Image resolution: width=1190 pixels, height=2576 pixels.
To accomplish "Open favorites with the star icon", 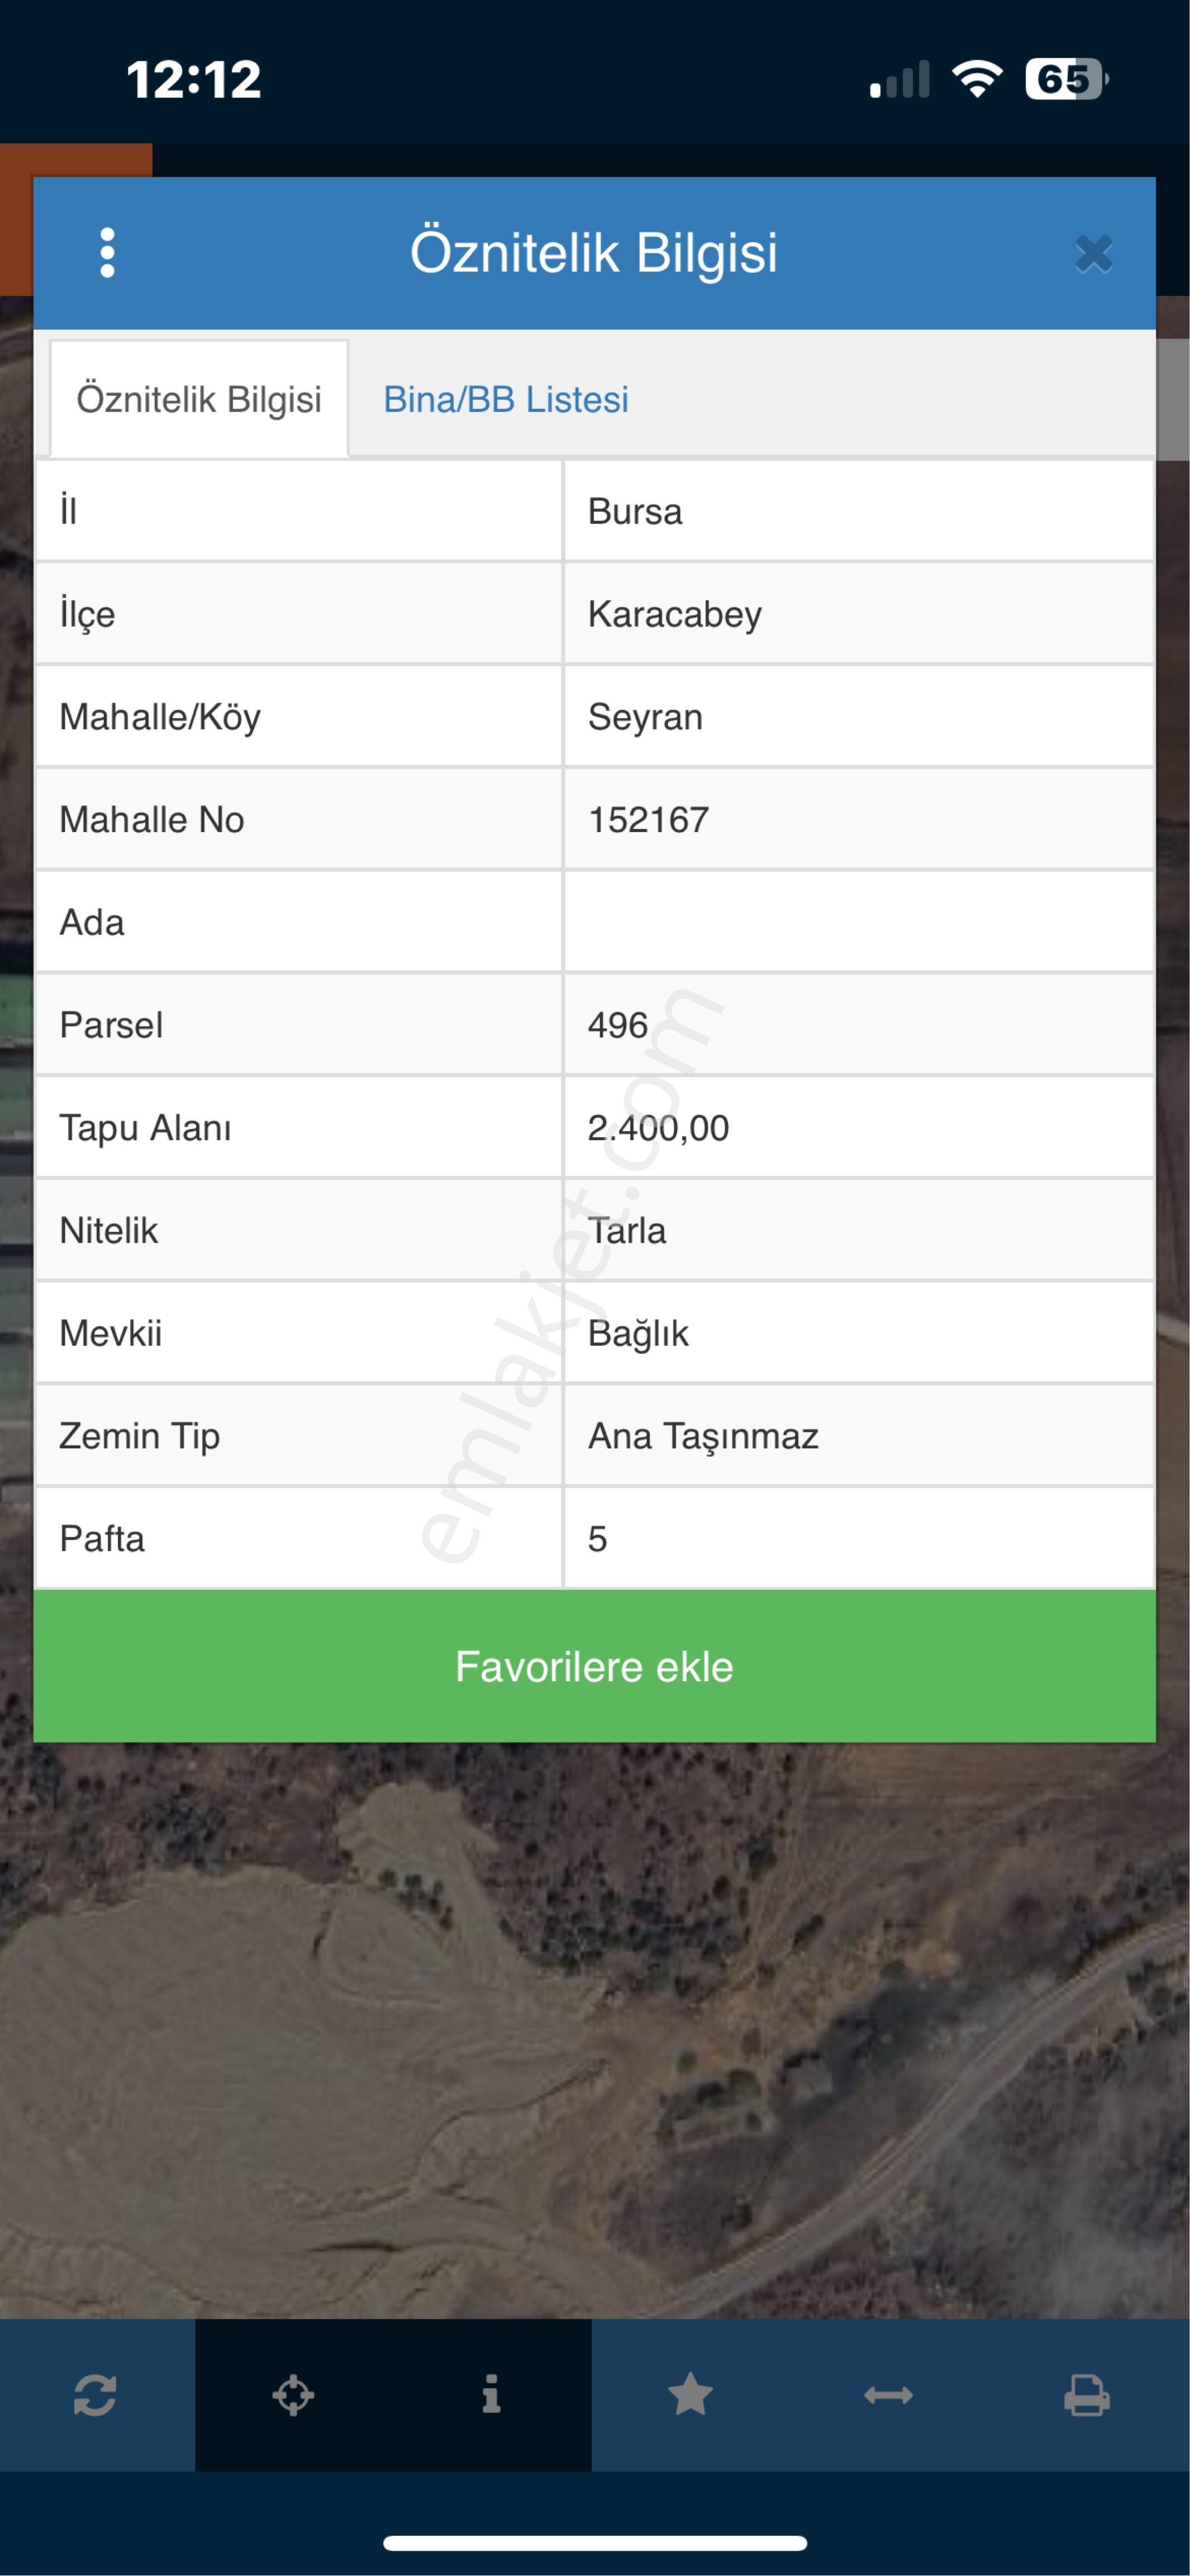I will (690, 2395).
